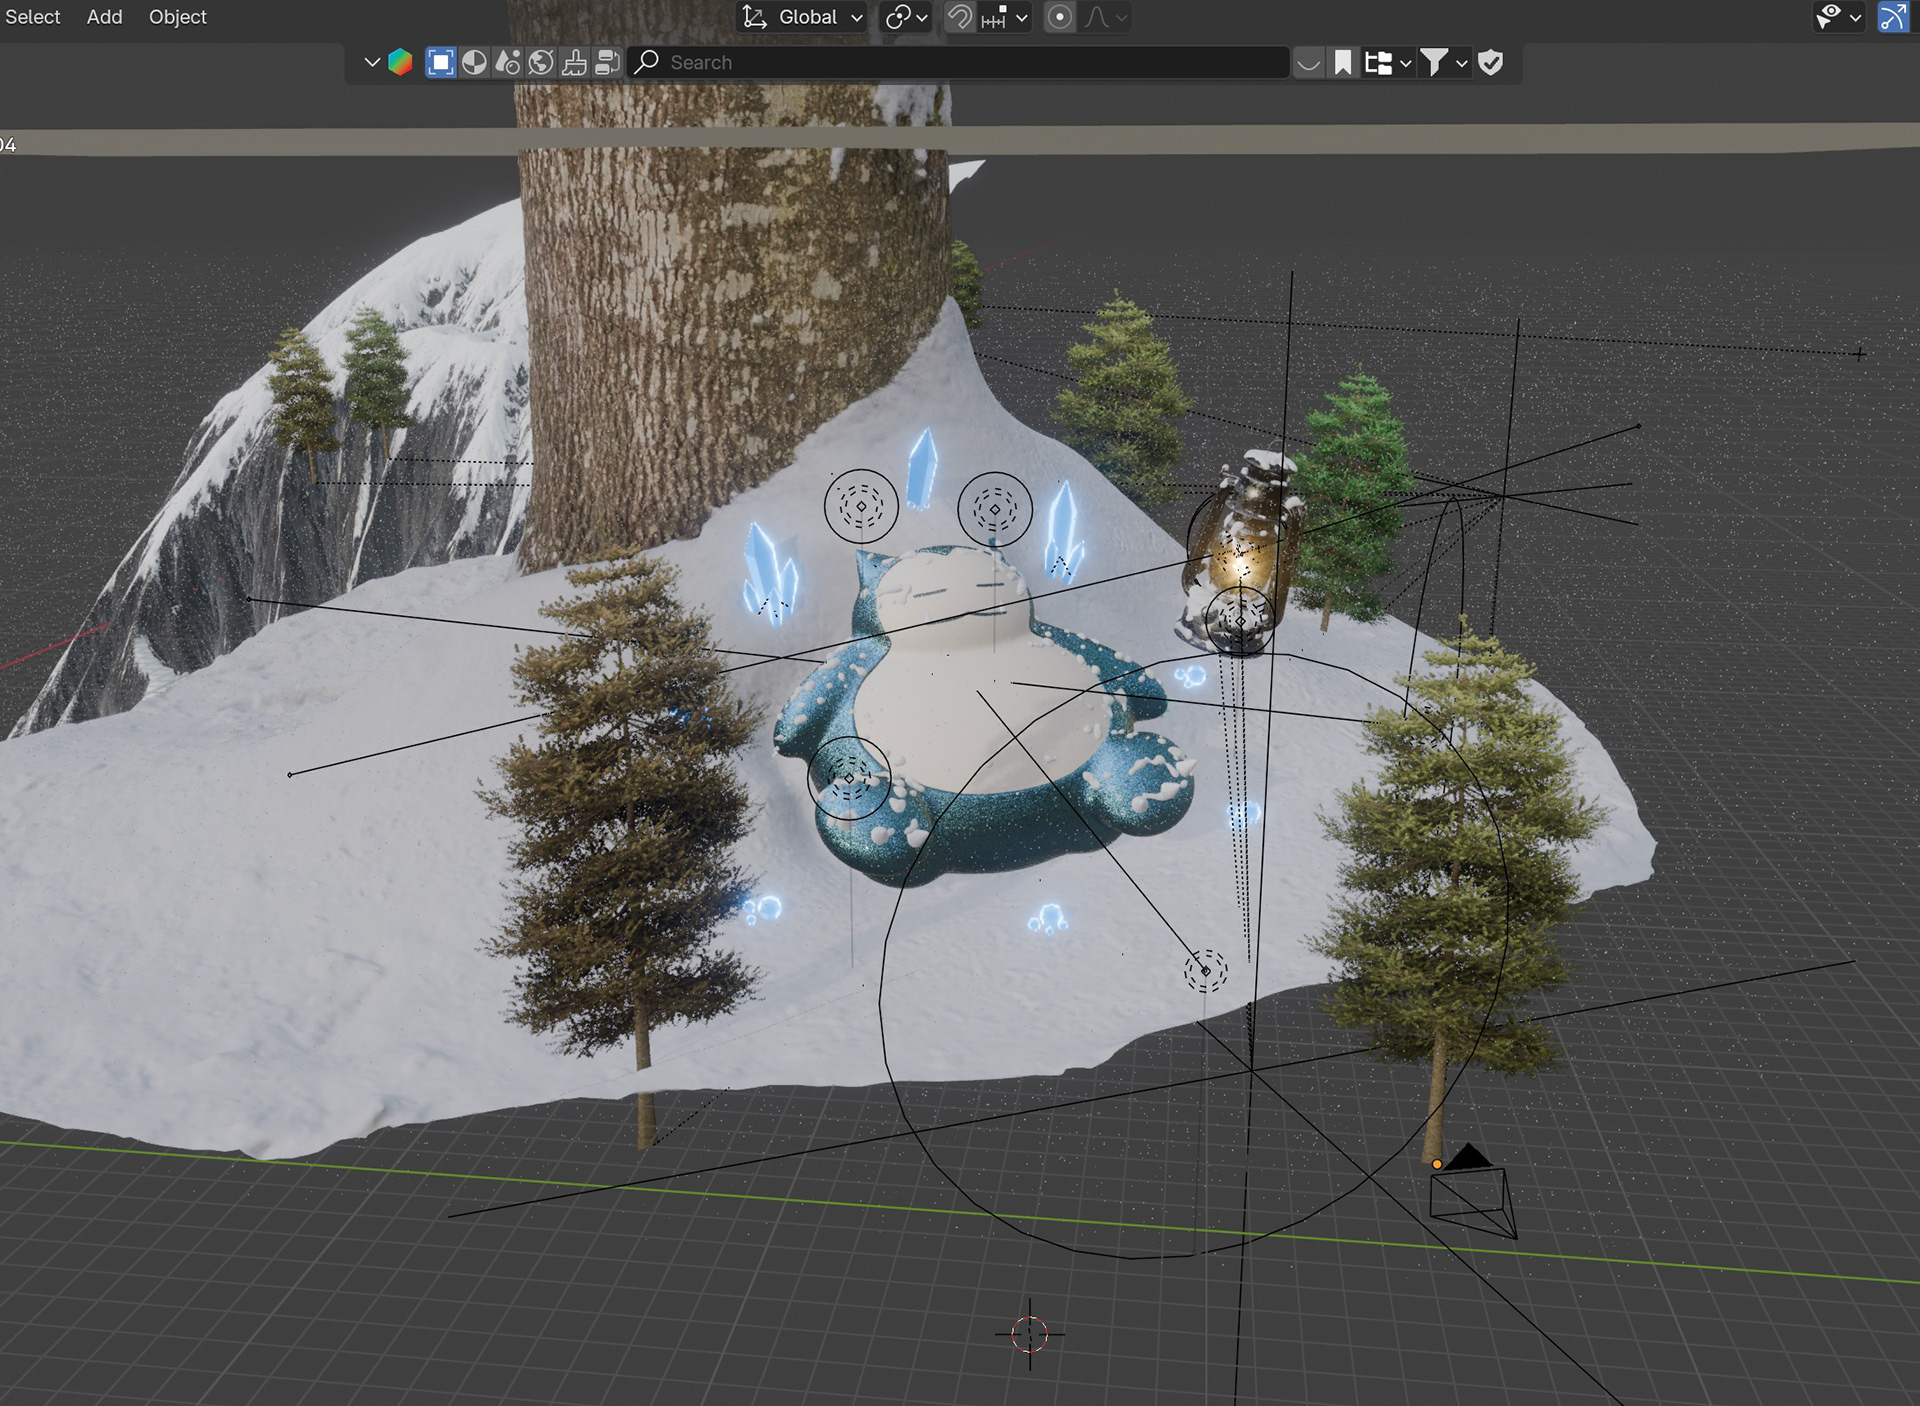Open the Select menu

tap(32, 17)
